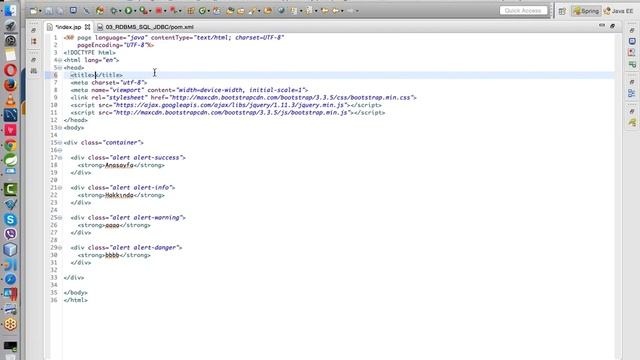
Task: Open the Outline view icon in right trim
Action: 632,93
